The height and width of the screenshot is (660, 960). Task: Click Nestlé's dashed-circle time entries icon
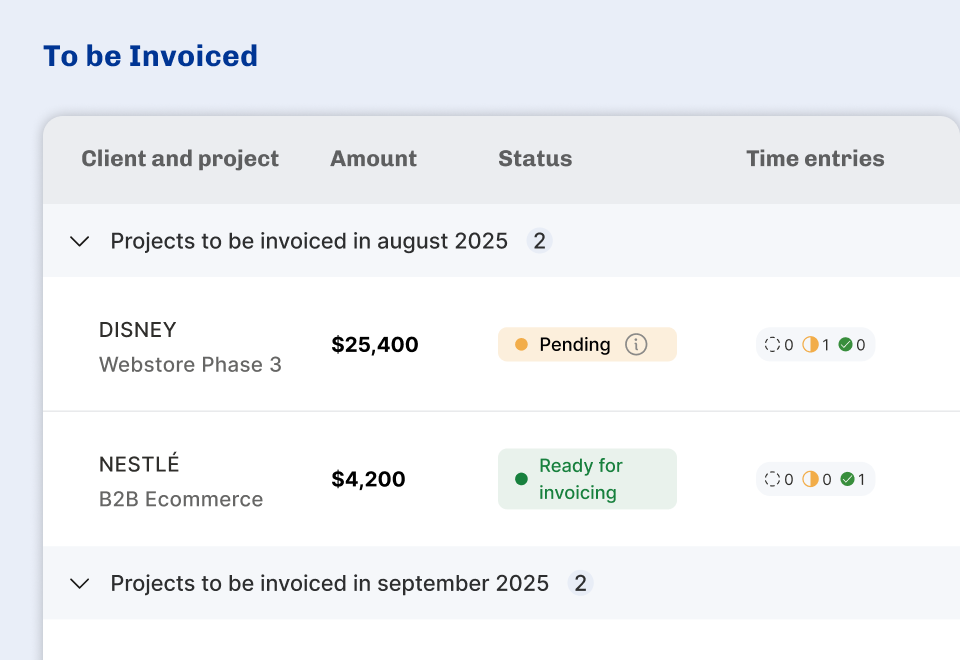pos(772,479)
